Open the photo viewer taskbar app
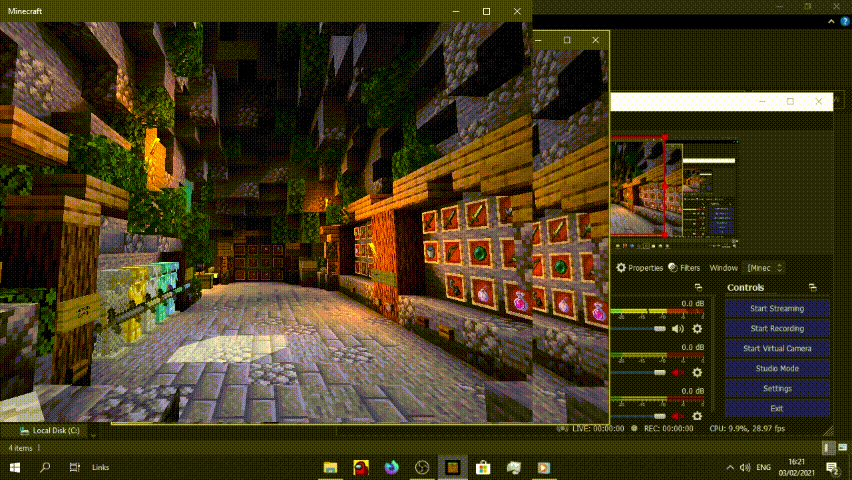852x480 pixels. tap(513, 467)
